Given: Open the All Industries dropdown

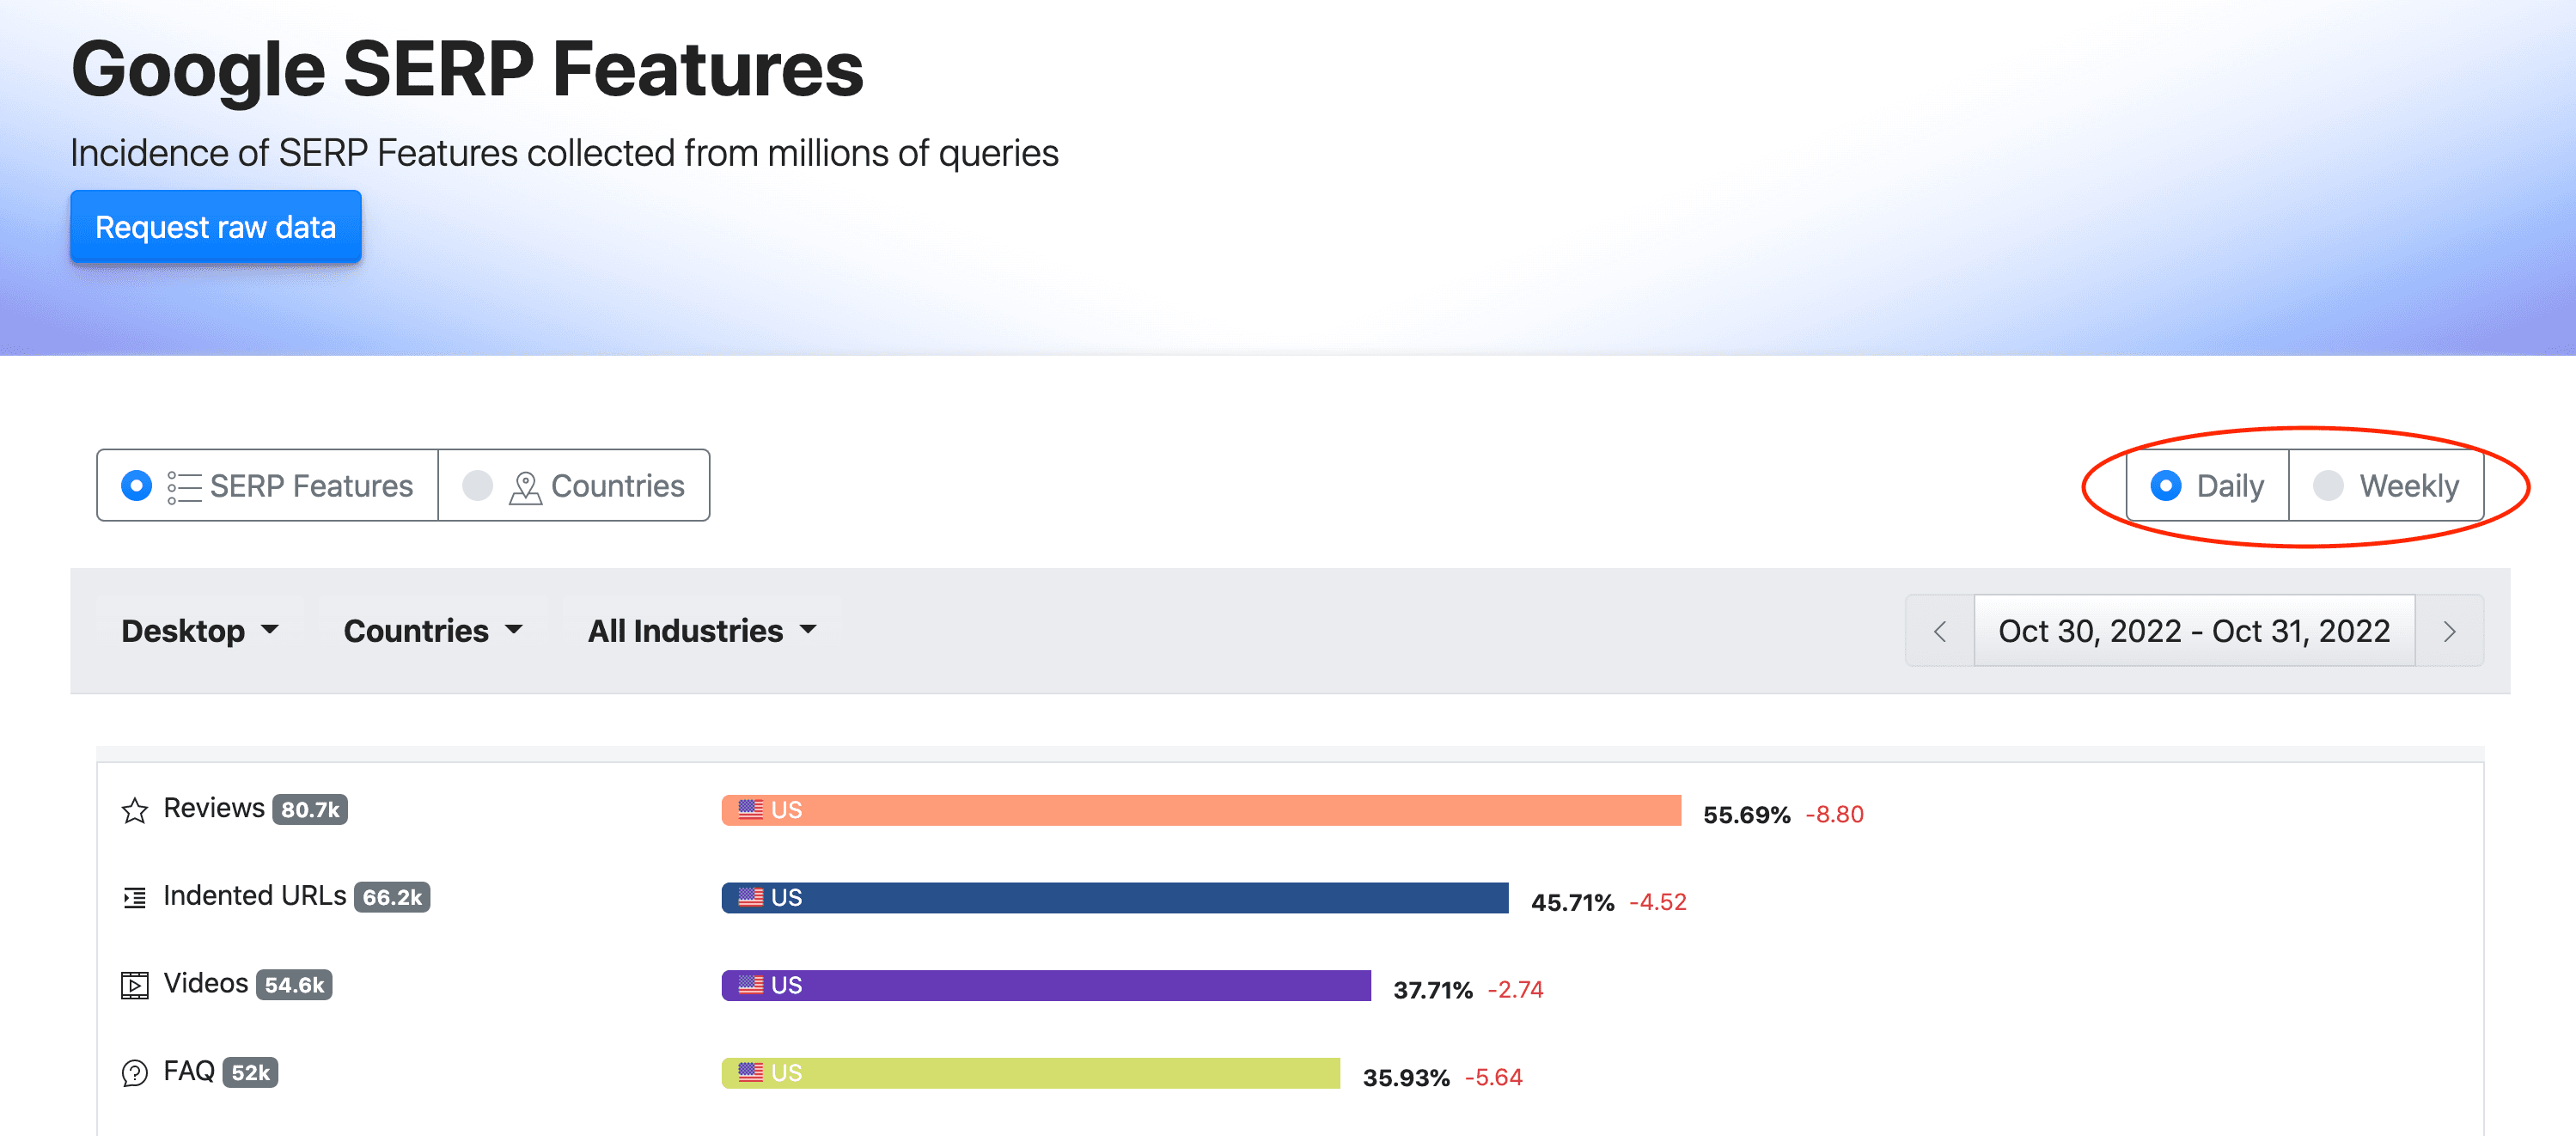Looking at the screenshot, I should 702,631.
